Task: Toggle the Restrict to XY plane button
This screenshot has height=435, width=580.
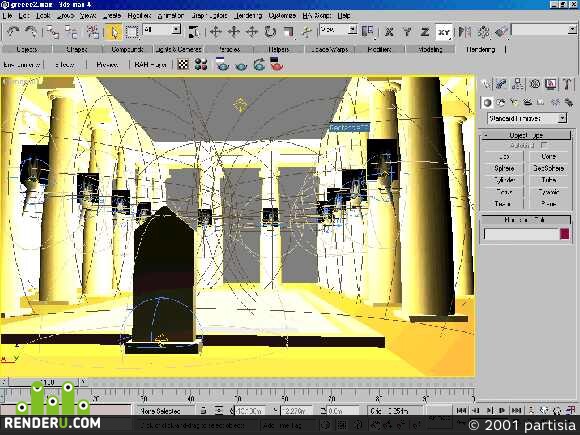Action: pos(444,32)
